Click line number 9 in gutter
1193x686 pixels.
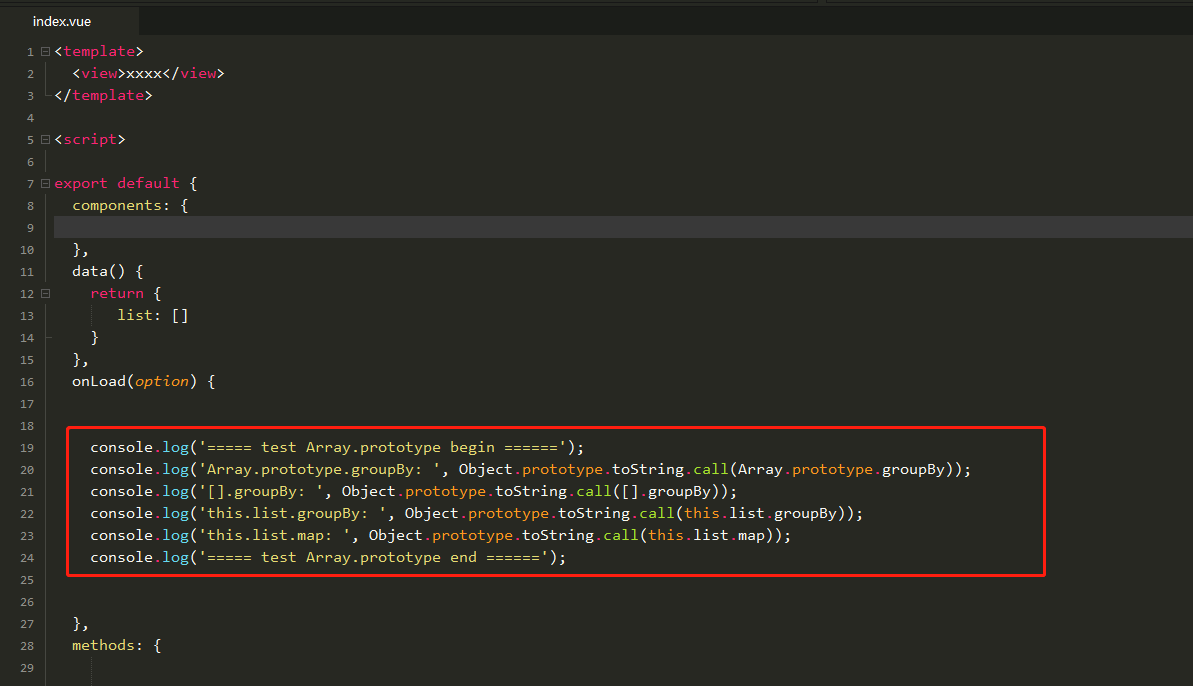[30, 227]
